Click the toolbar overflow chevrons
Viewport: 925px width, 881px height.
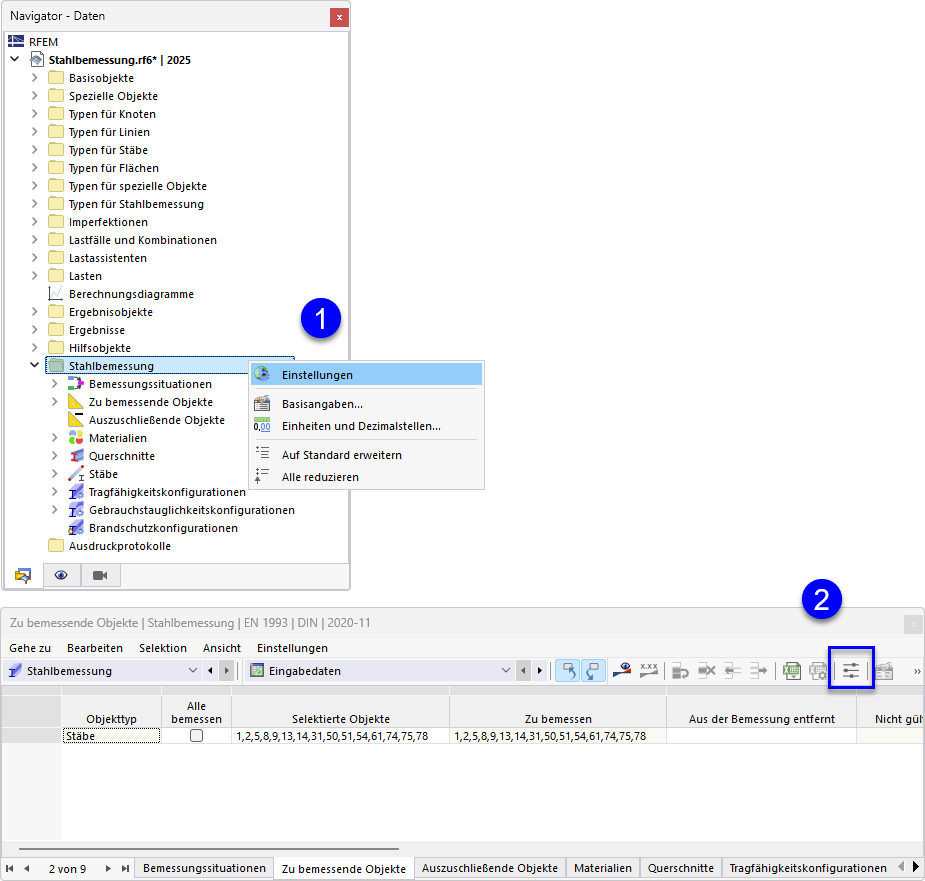coord(917,672)
